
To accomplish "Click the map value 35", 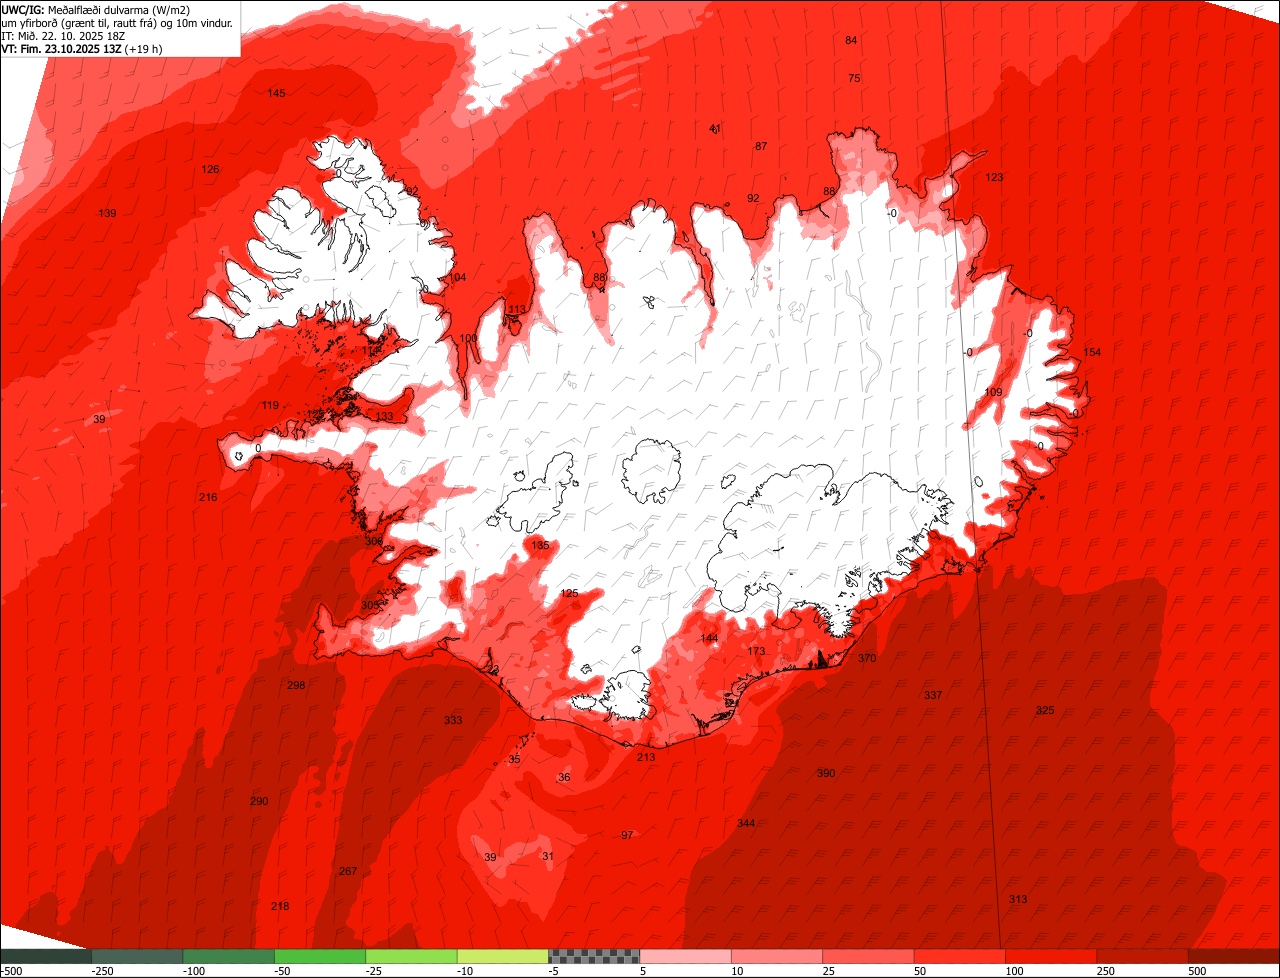I will (x=514, y=759).
